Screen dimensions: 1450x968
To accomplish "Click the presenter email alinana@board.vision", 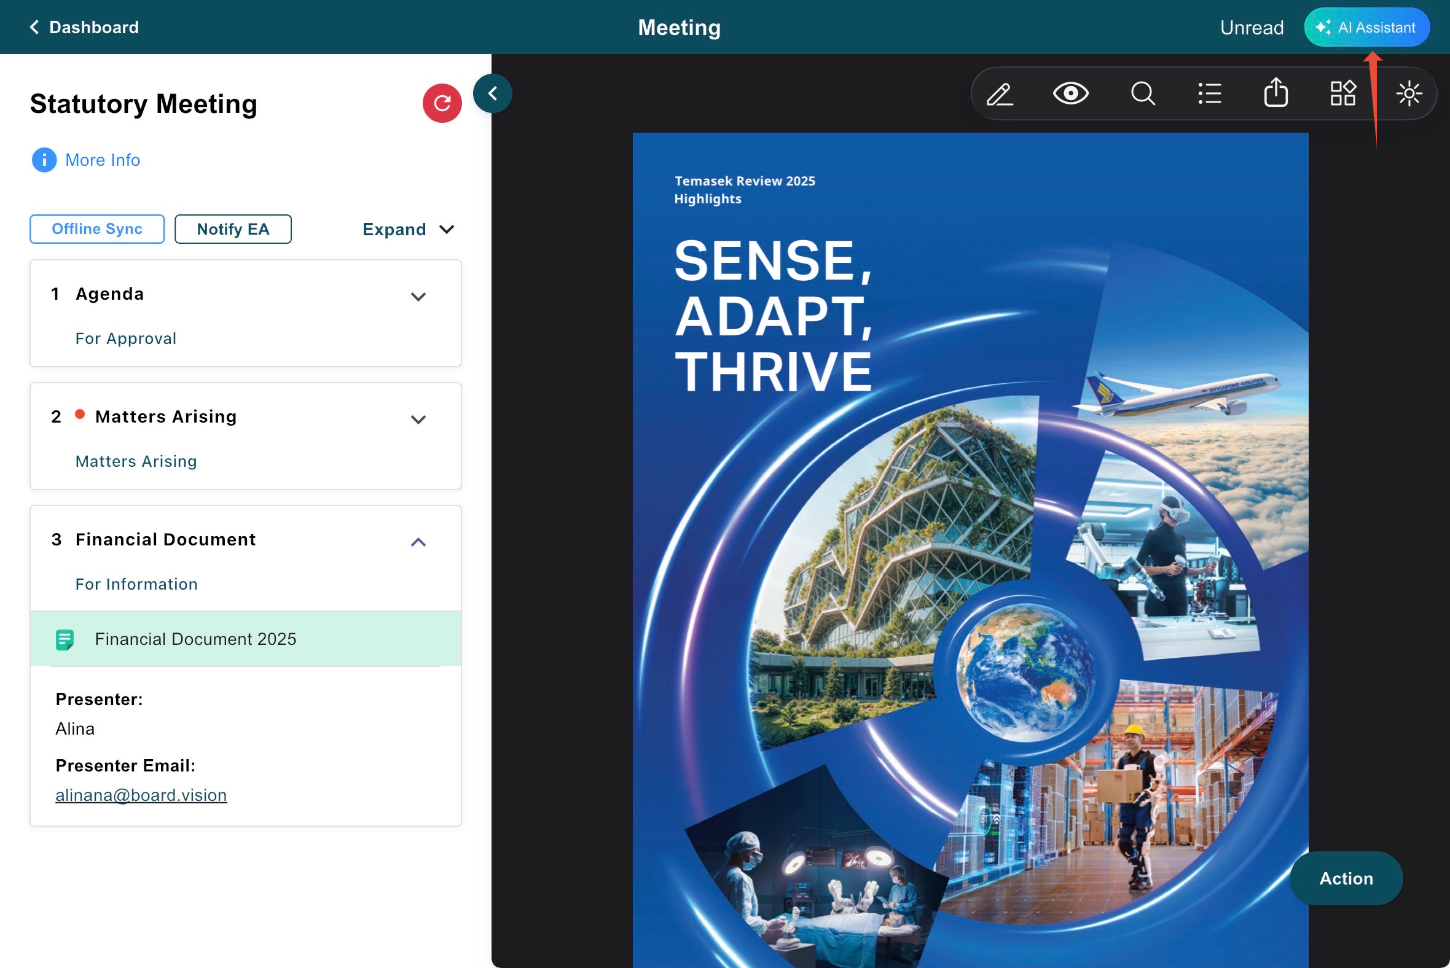I will (141, 796).
